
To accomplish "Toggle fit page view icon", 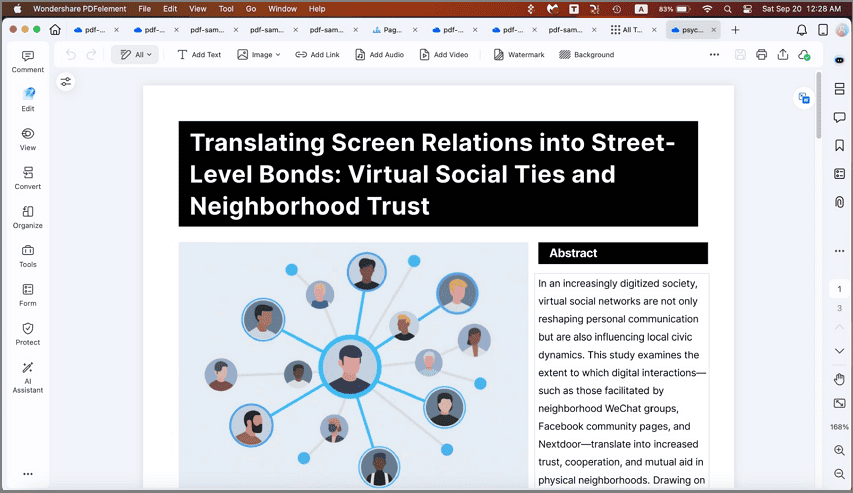I will tap(839, 403).
